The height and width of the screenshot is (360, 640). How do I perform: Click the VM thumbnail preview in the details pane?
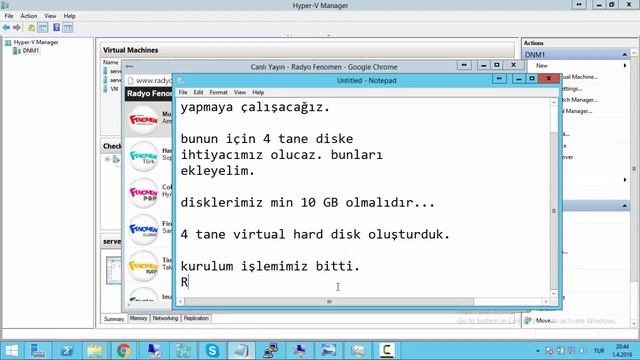[x=114, y=270]
